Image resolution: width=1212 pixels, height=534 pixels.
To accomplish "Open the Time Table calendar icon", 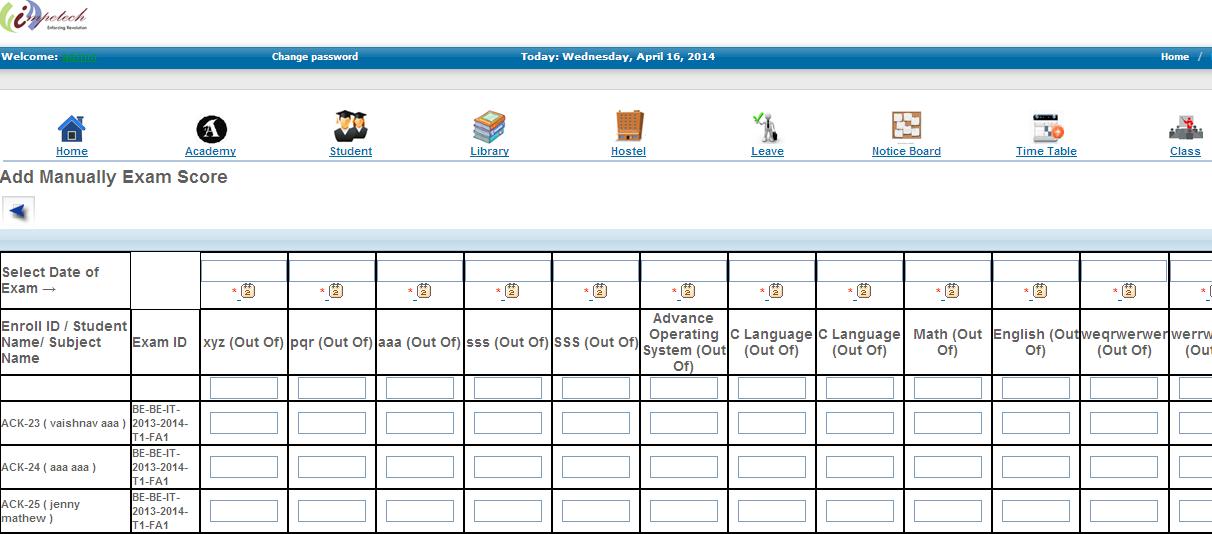I will [1047, 128].
